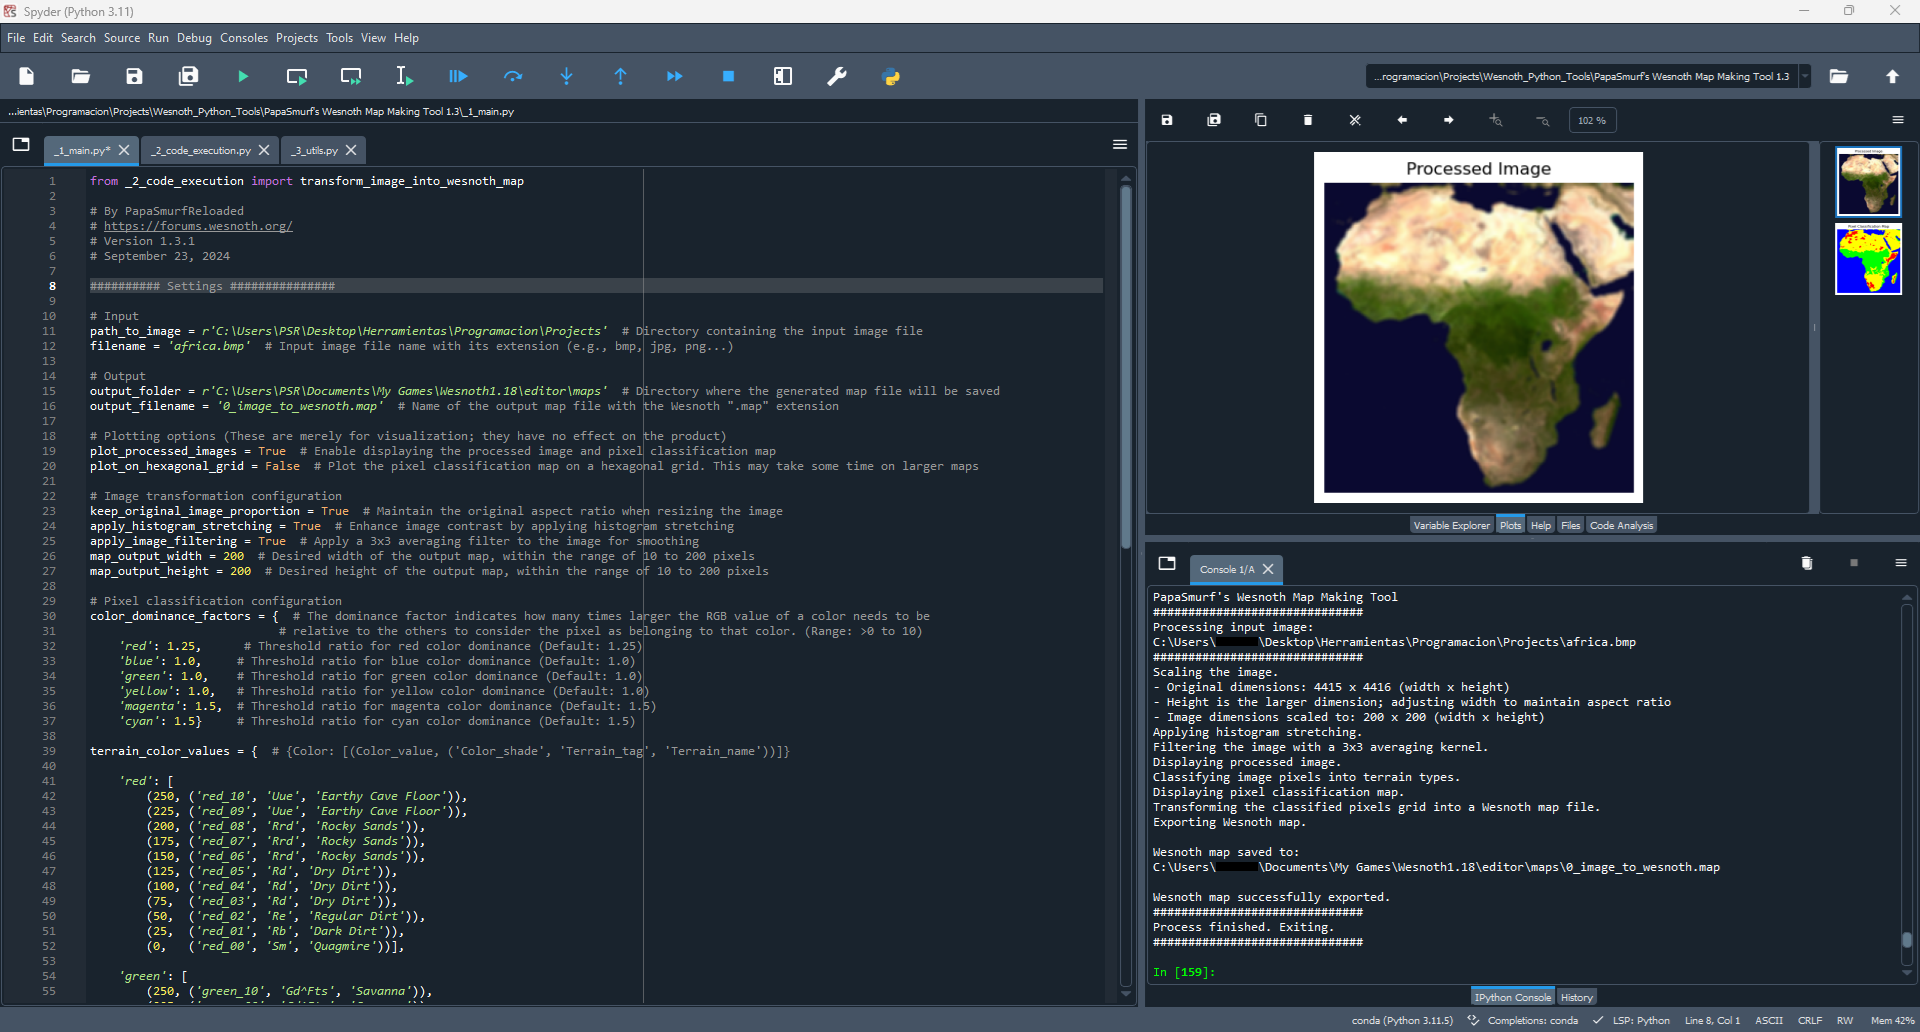Remove all plots X icon
Image resolution: width=1920 pixels, height=1032 pixels.
tap(1355, 120)
